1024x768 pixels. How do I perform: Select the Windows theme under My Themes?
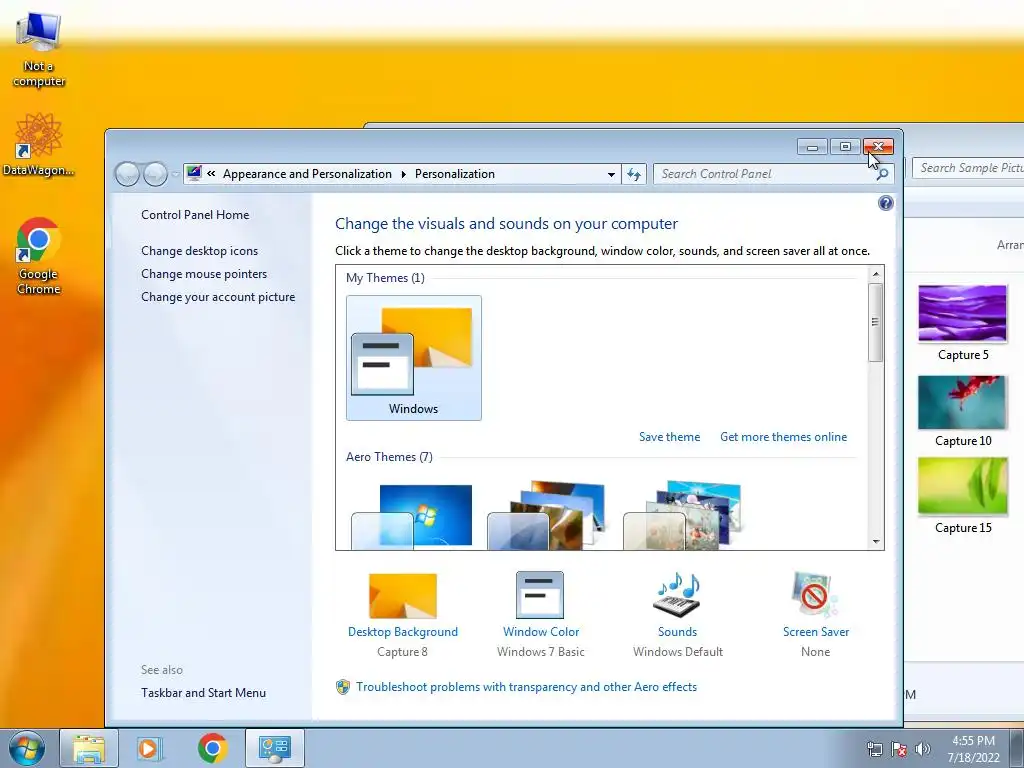[414, 358]
